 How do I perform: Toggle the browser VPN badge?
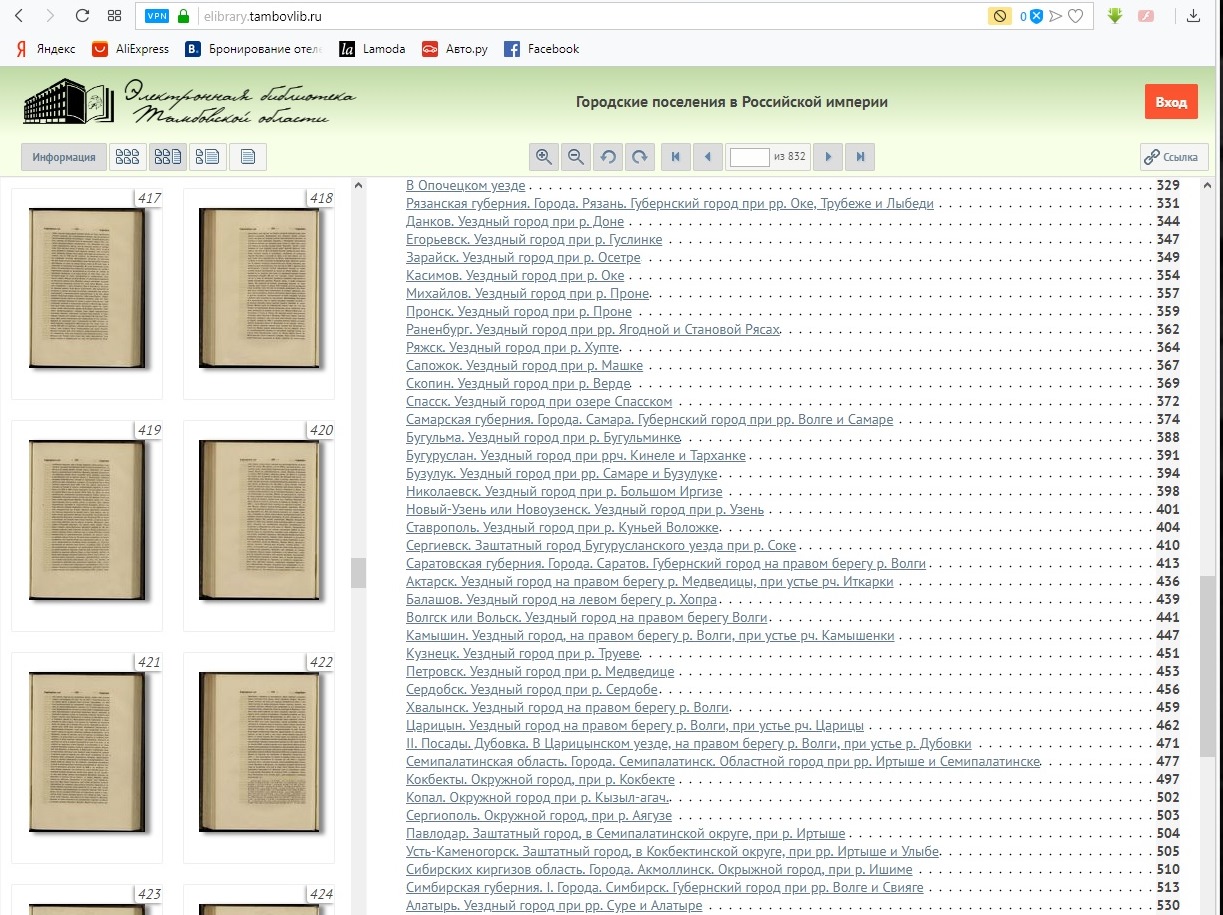pos(157,16)
